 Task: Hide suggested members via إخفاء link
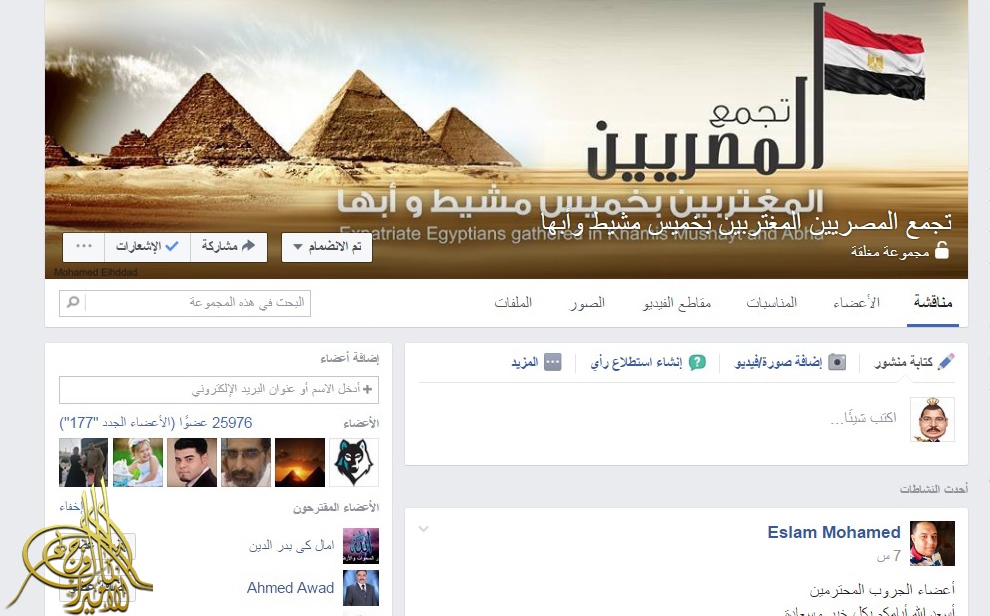(71, 507)
